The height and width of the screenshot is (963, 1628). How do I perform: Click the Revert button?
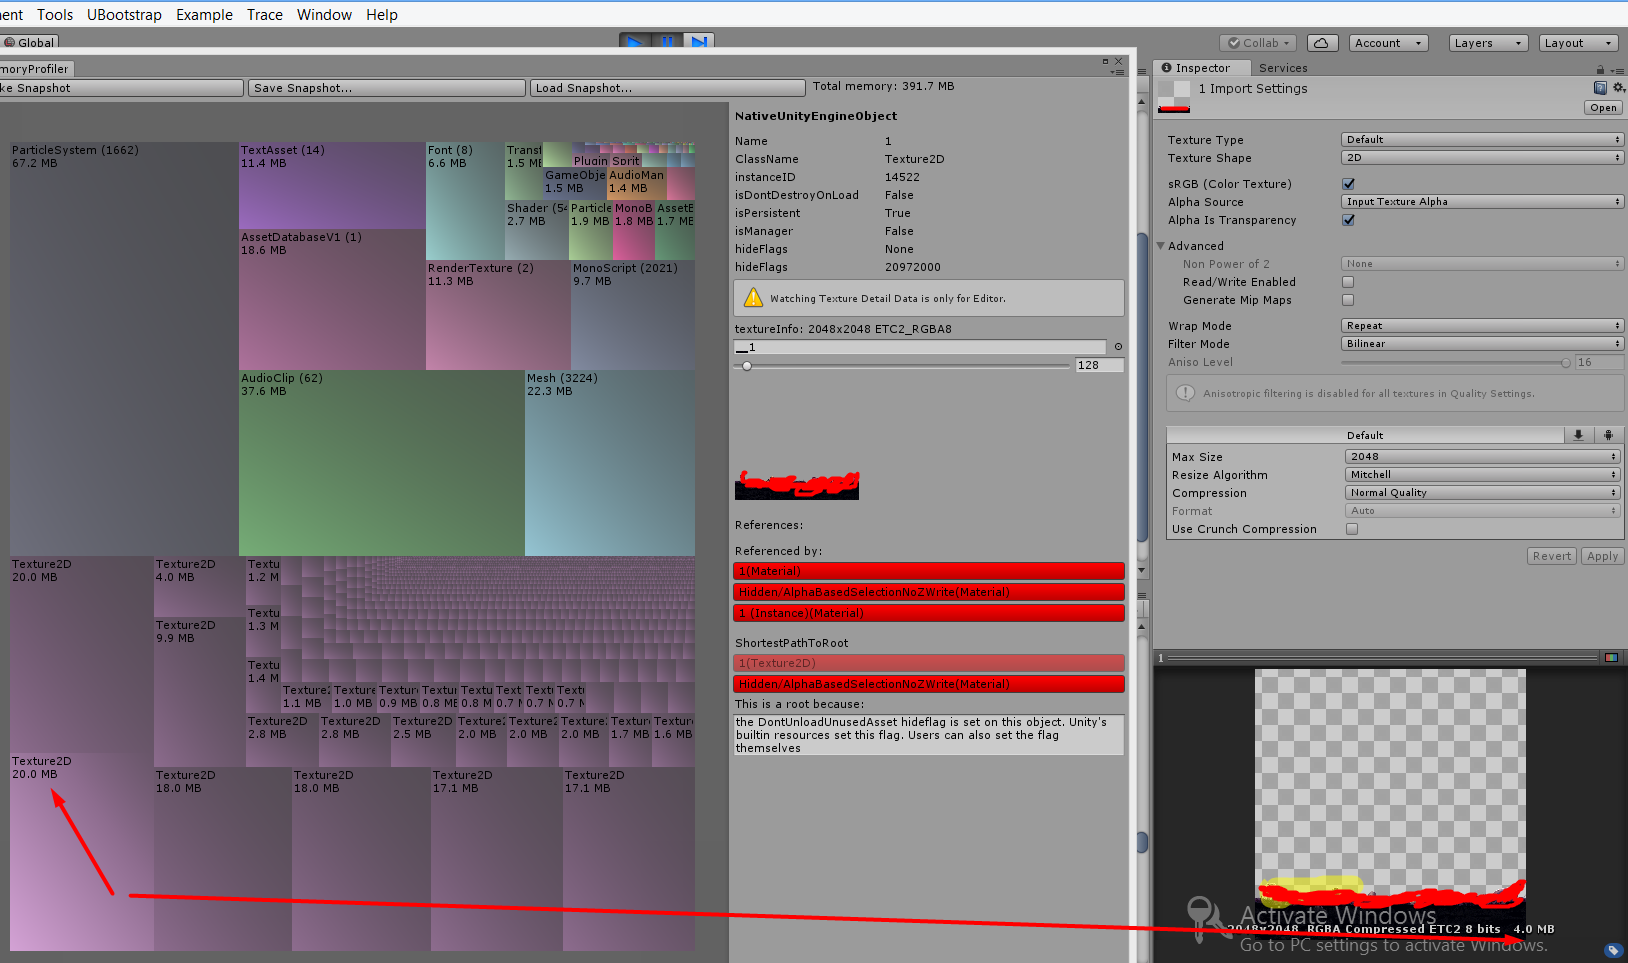coord(1552,556)
